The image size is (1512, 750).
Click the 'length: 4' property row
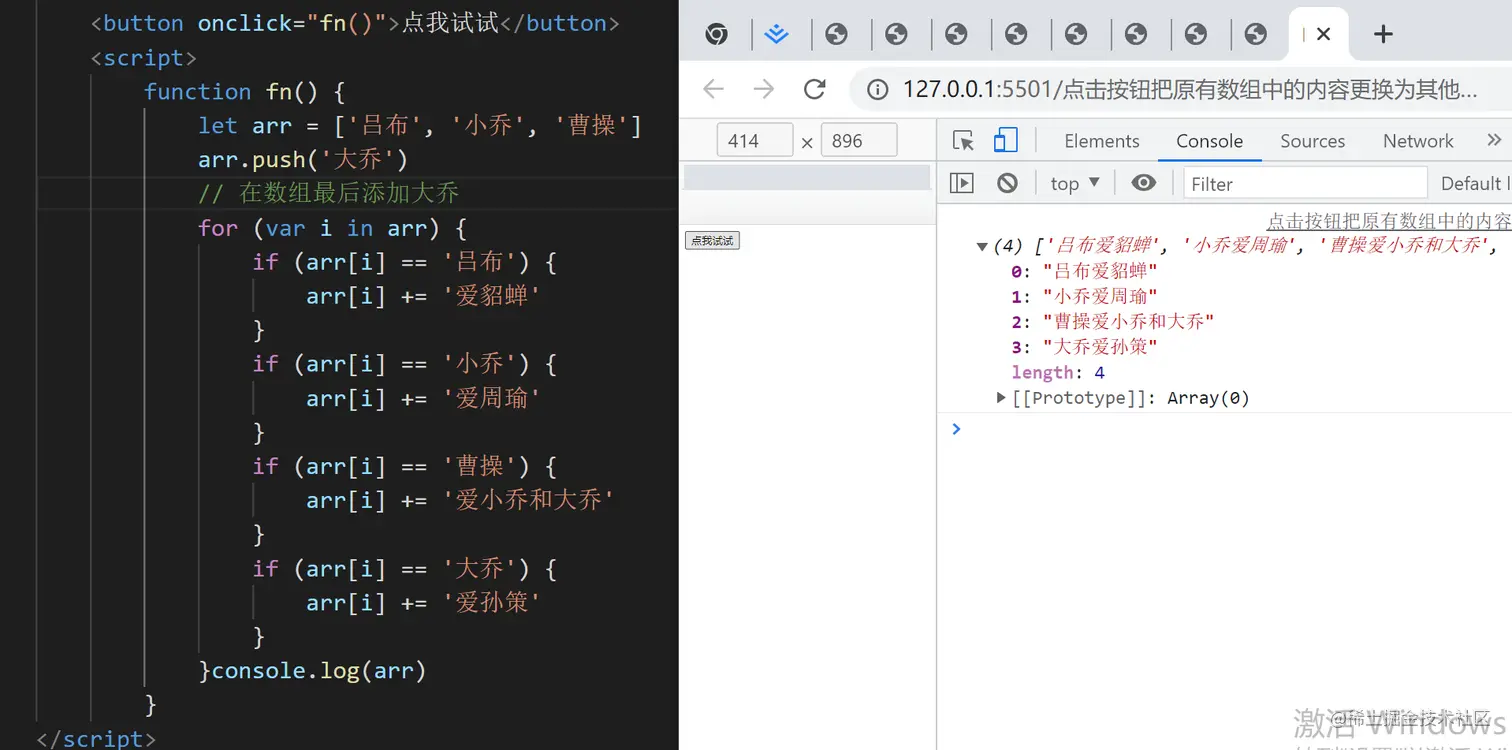point(1058,372)
